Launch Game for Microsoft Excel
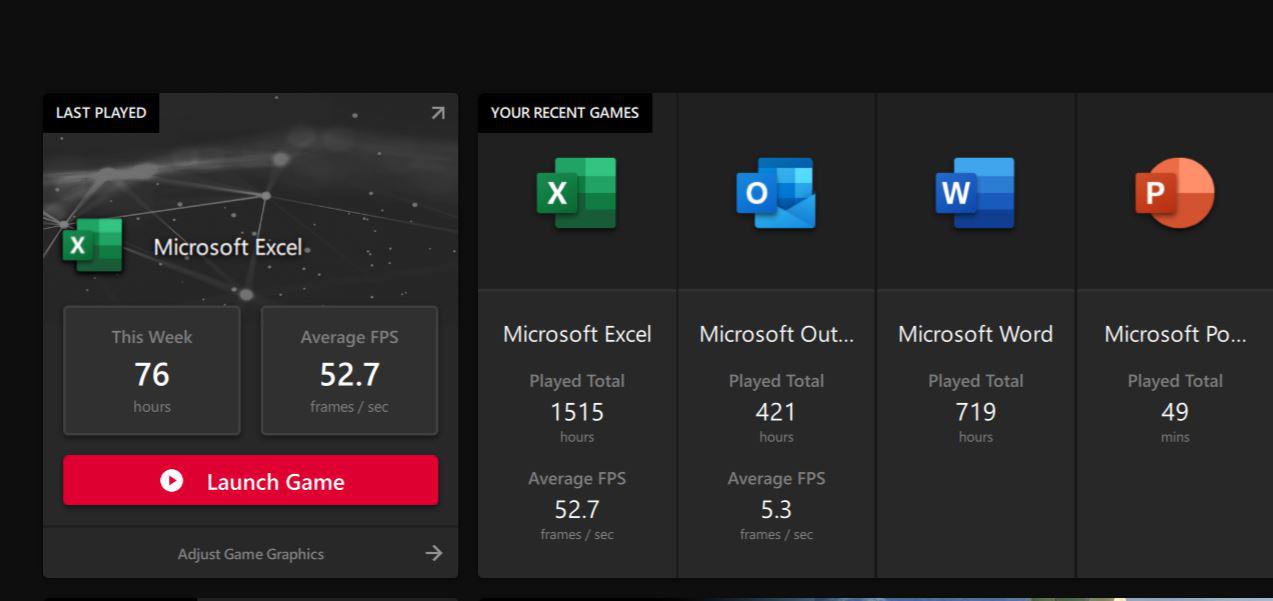This screenshot has height=601, width=1273. click(250, 481)
